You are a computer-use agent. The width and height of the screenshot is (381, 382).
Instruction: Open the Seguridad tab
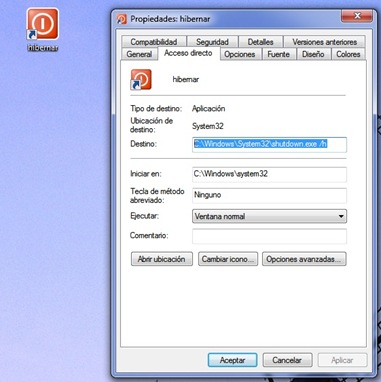212,42
